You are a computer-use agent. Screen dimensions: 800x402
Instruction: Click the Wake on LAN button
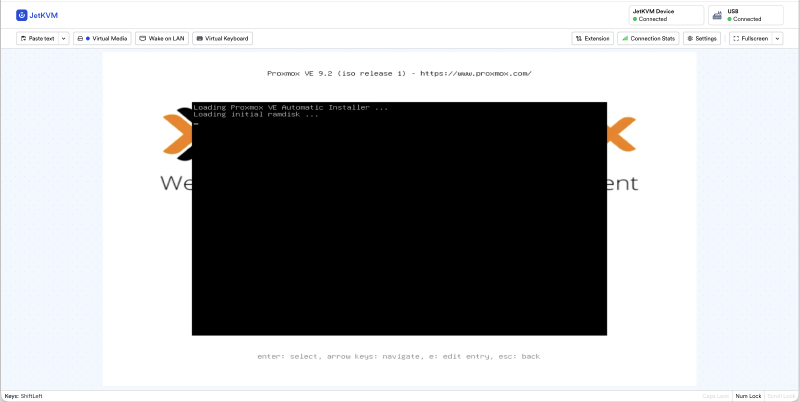pos(162,38)
